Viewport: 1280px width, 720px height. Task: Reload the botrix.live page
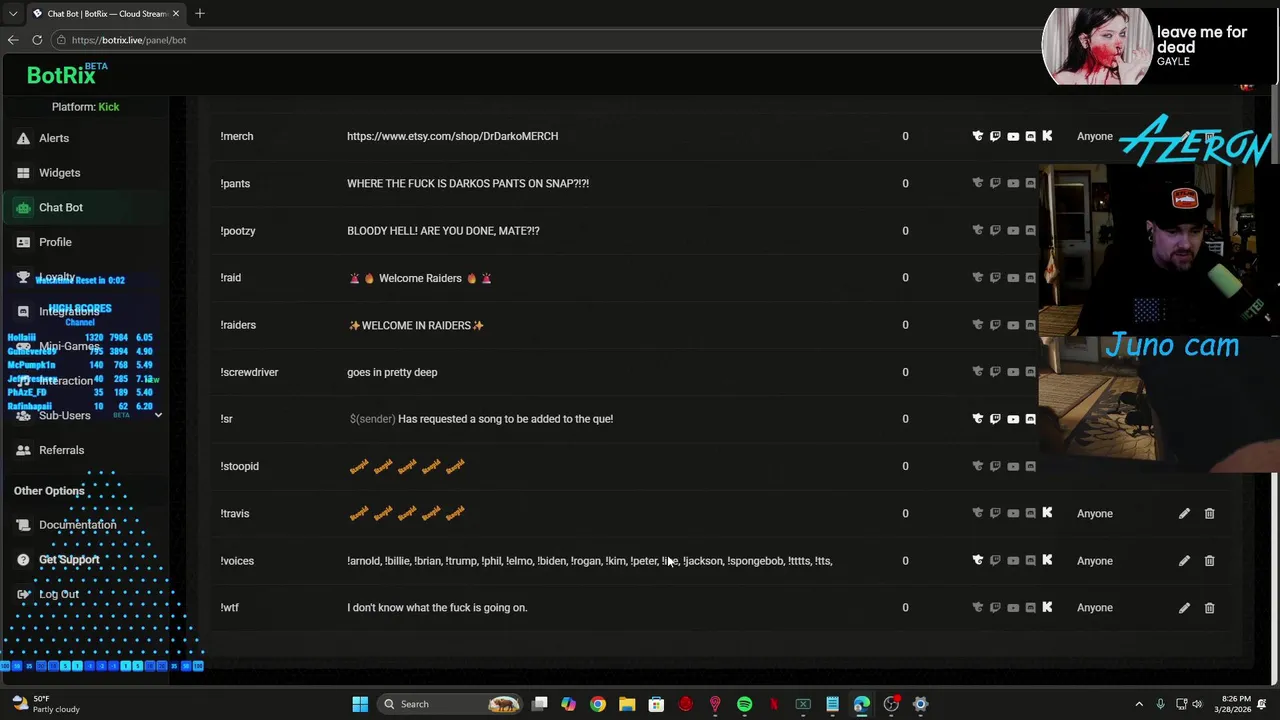coord(37,40)
